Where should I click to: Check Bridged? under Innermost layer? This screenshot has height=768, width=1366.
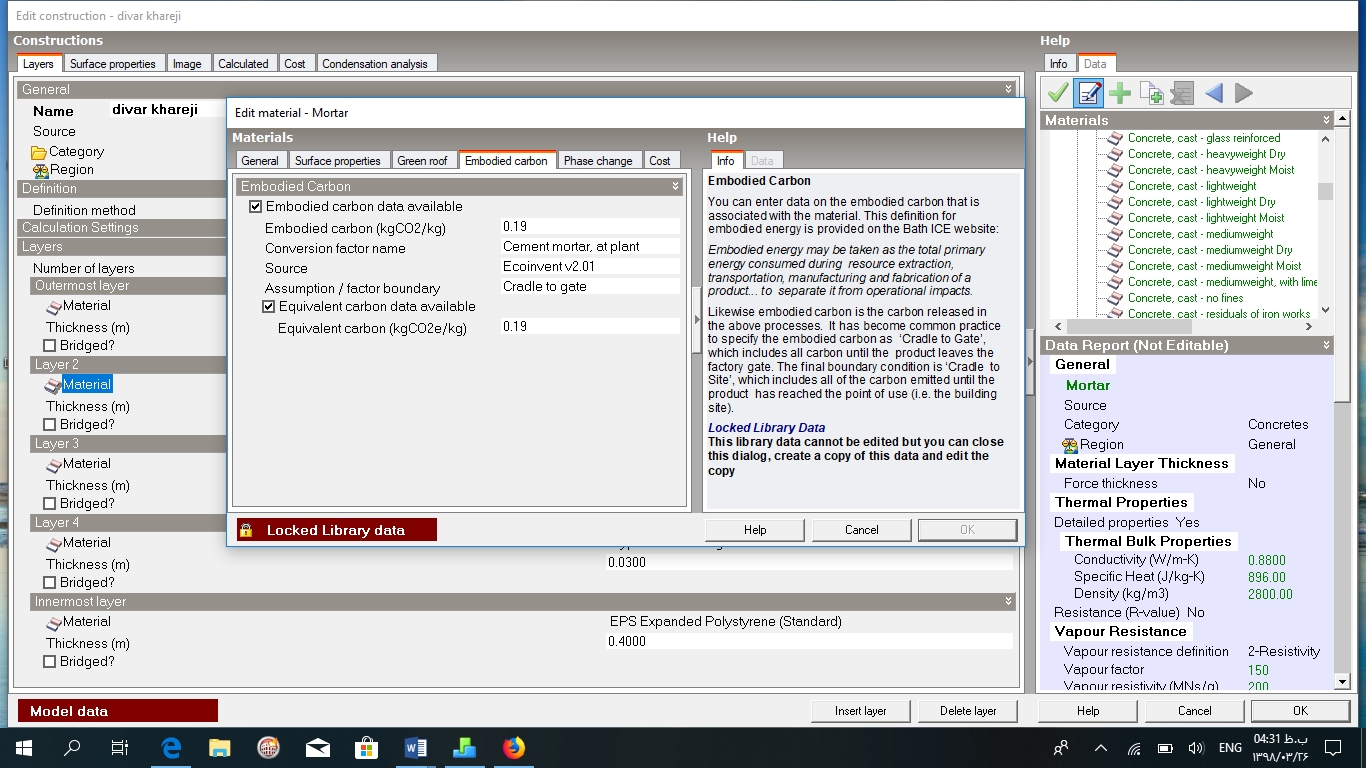[x=50, y=662]
